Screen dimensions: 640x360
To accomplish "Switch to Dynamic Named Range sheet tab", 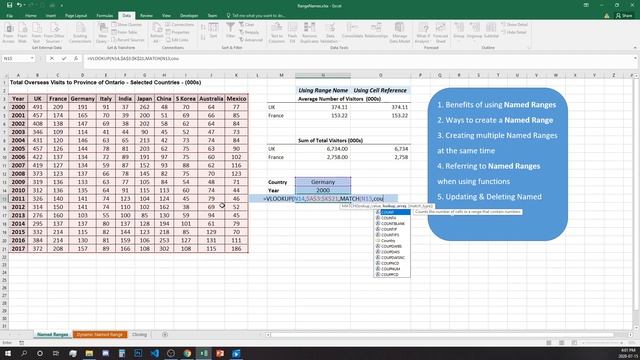I will coord(100,334).
